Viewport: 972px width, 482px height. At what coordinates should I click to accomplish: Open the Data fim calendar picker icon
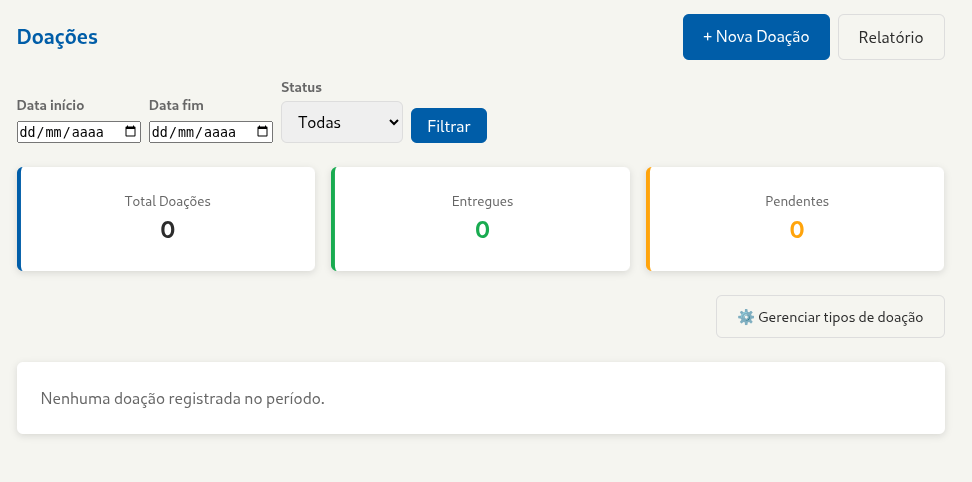[x=262, y=131]
